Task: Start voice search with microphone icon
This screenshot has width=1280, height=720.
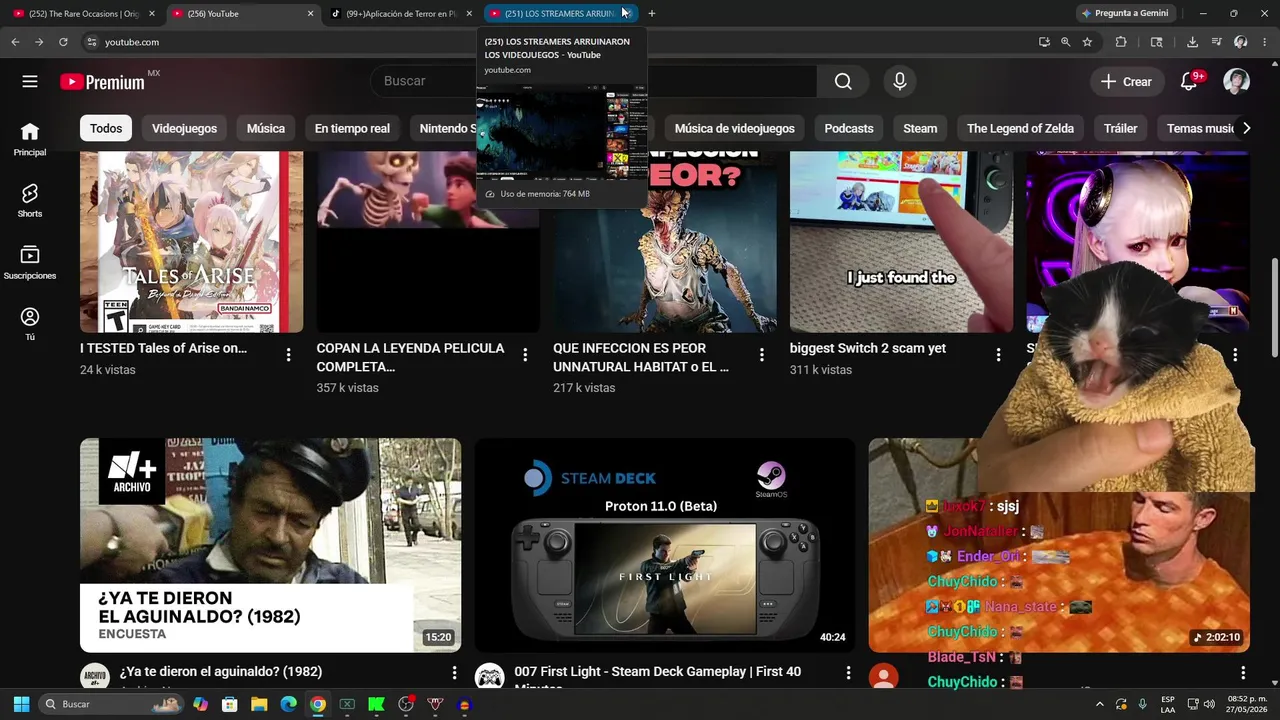Action: pyautogui.click(x=900, y=82)
